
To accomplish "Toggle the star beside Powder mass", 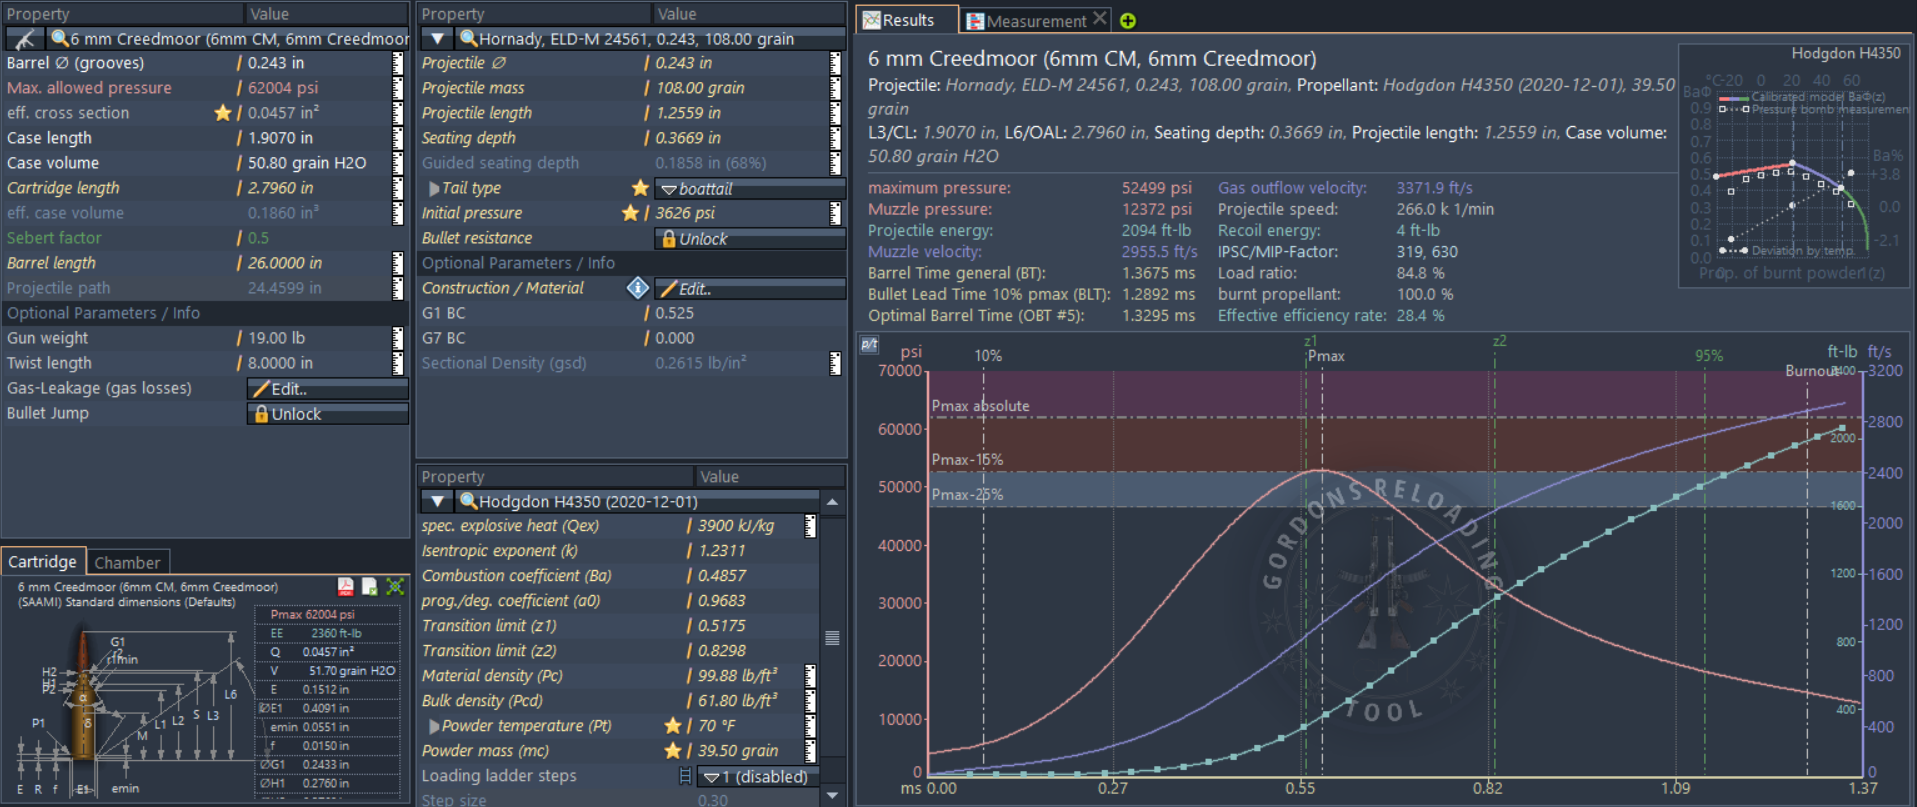I will [x=672, y=751].
